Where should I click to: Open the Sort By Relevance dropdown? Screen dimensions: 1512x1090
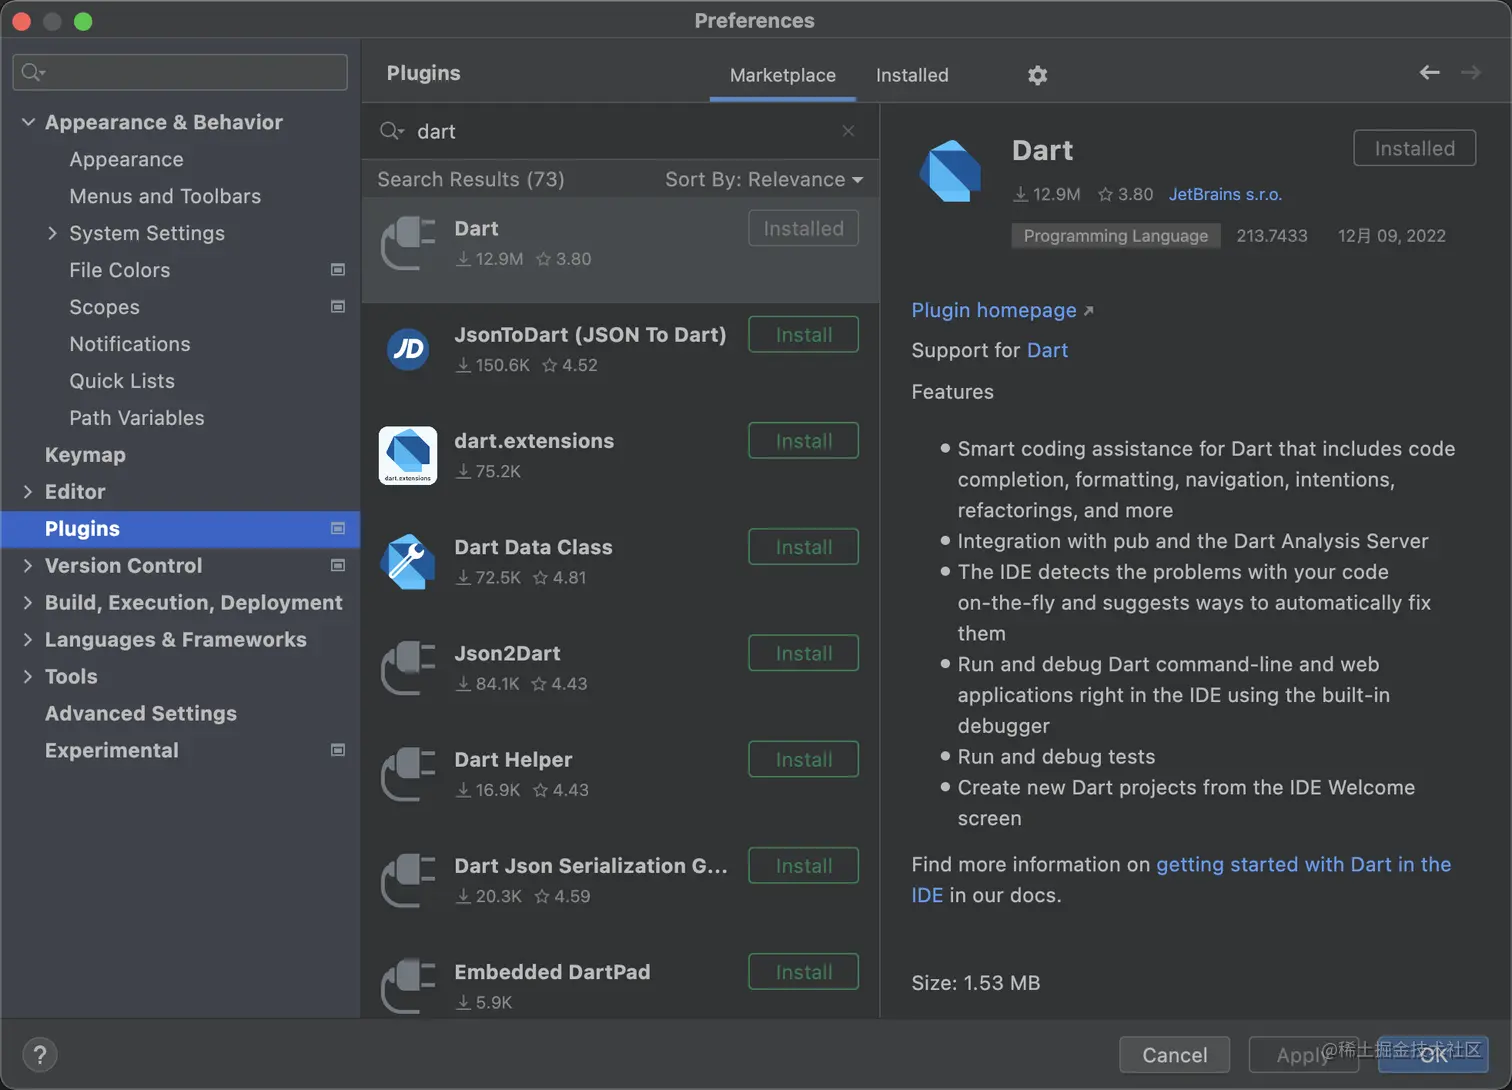(x=763, y=179)
